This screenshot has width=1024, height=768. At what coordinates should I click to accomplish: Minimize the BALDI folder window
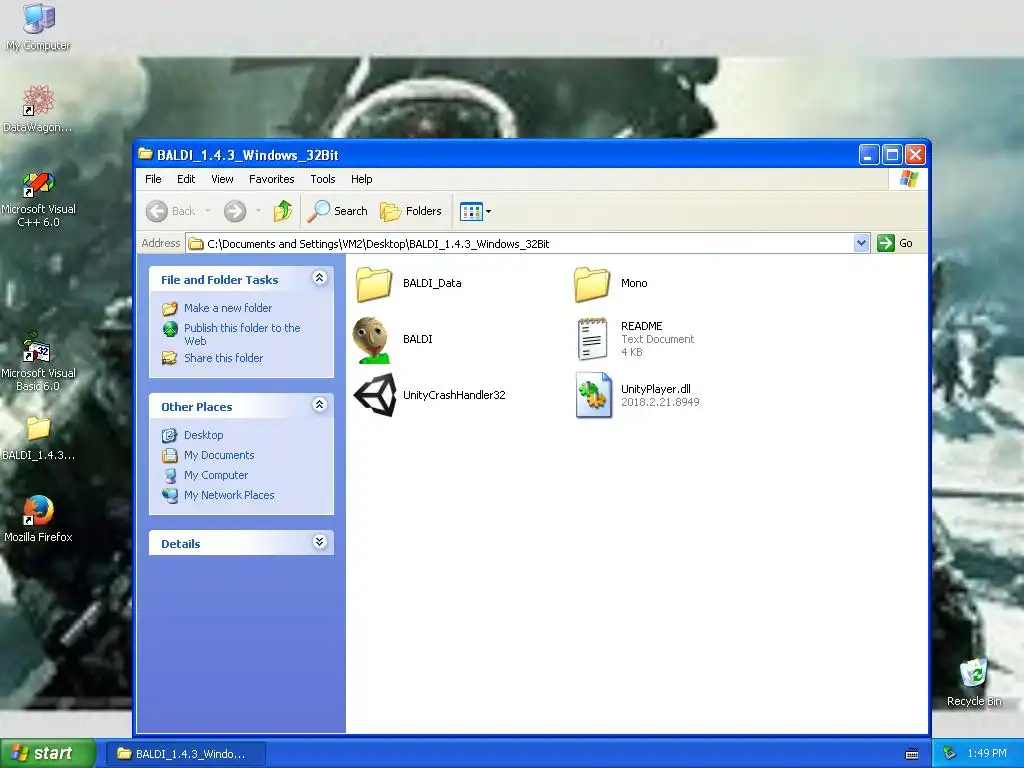tap(869, 155)
